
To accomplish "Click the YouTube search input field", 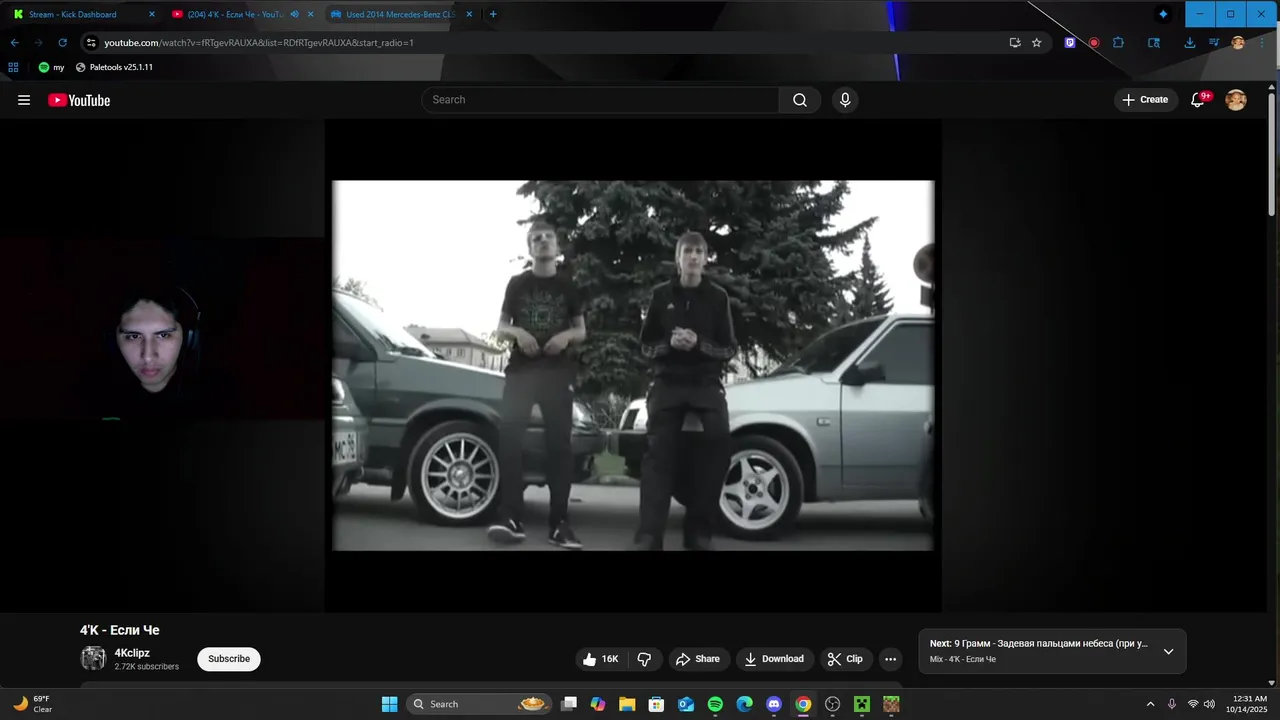I will pyautogui.click(x=600, y=100).
